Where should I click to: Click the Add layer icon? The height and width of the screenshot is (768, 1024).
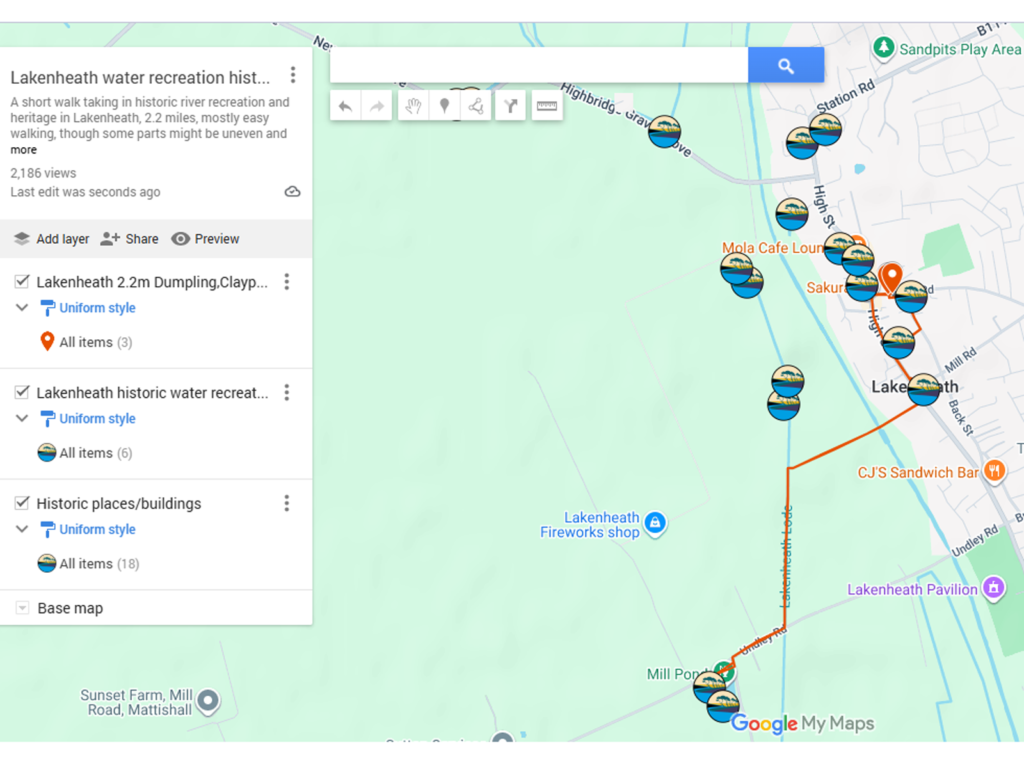click(x=22, y=239)
